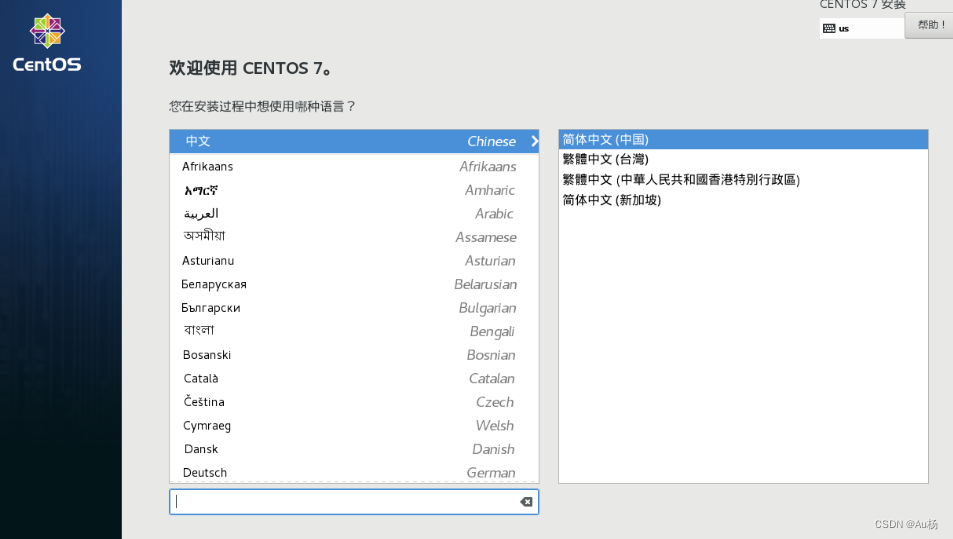953x539 pixels.
Task: Select the Bengali language row
Action: [x=354, y=331]
